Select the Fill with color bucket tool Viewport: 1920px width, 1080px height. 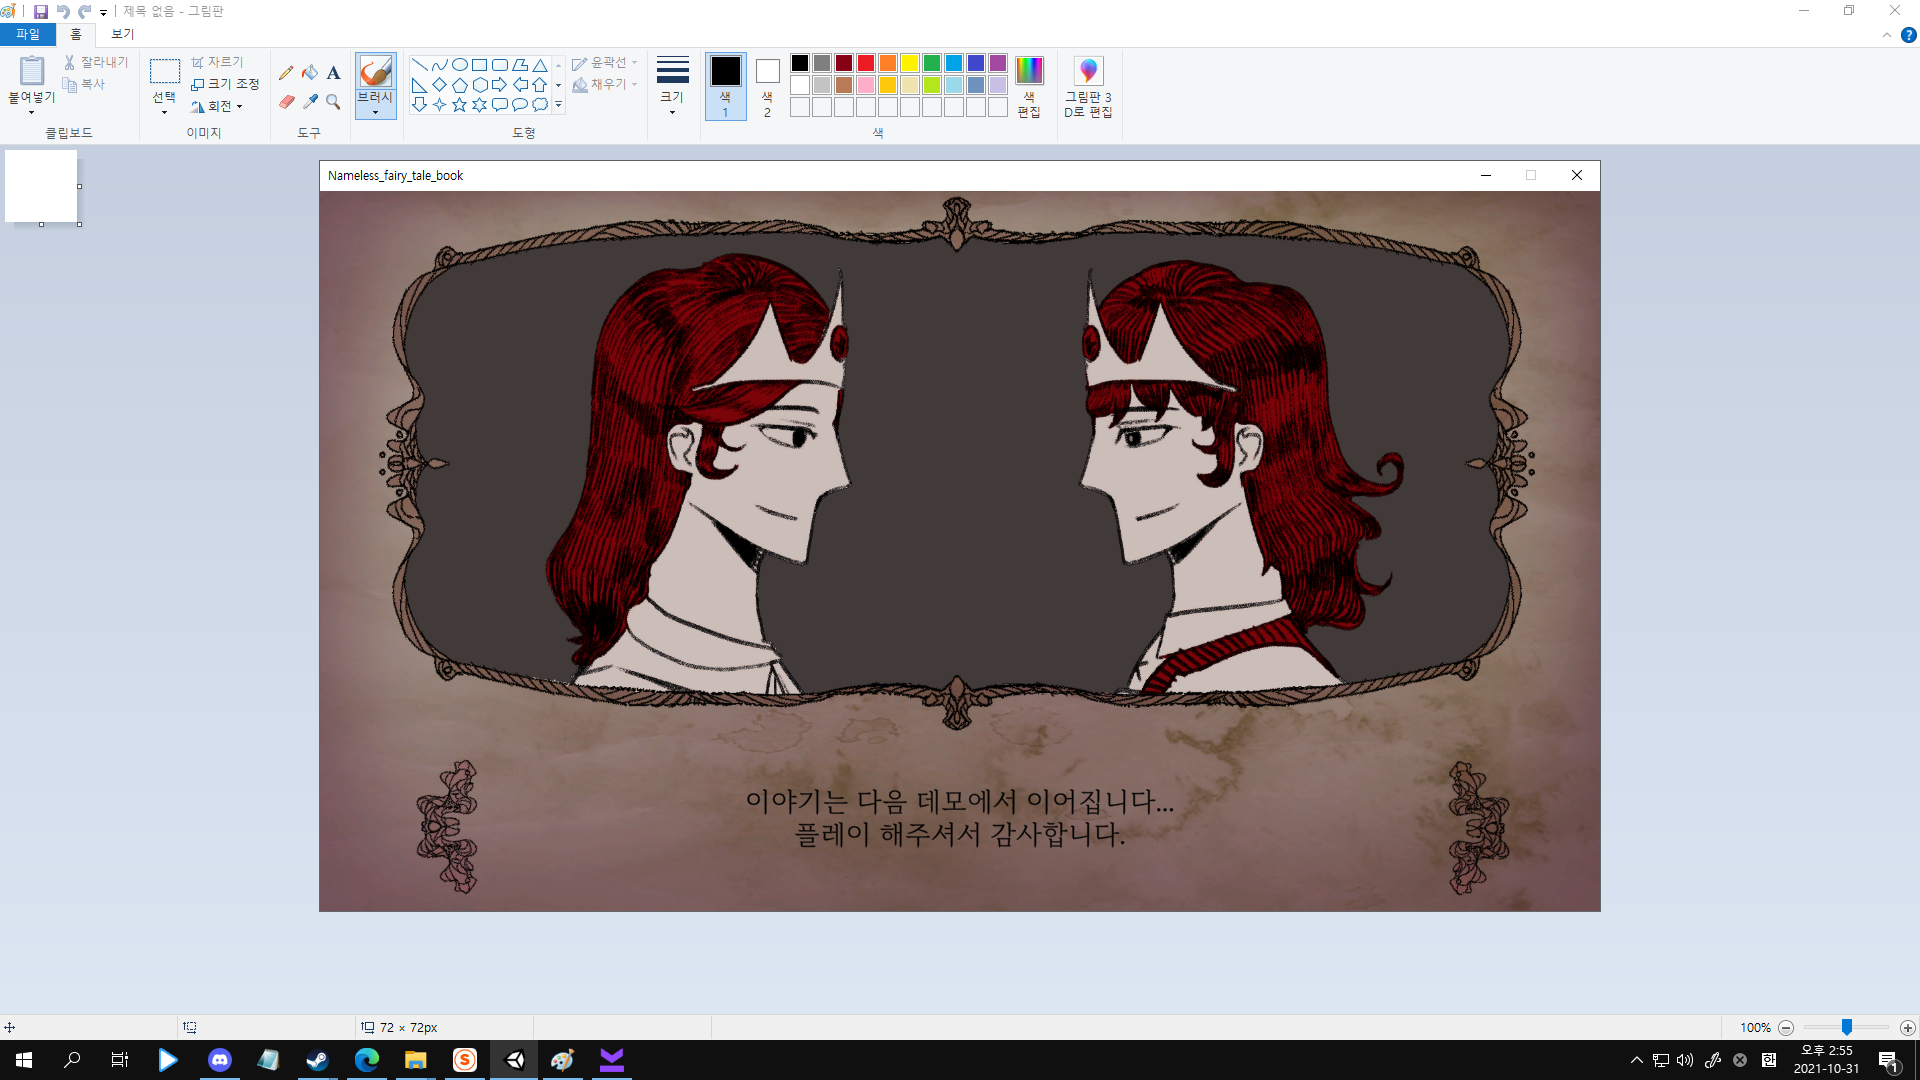point(310,72)
